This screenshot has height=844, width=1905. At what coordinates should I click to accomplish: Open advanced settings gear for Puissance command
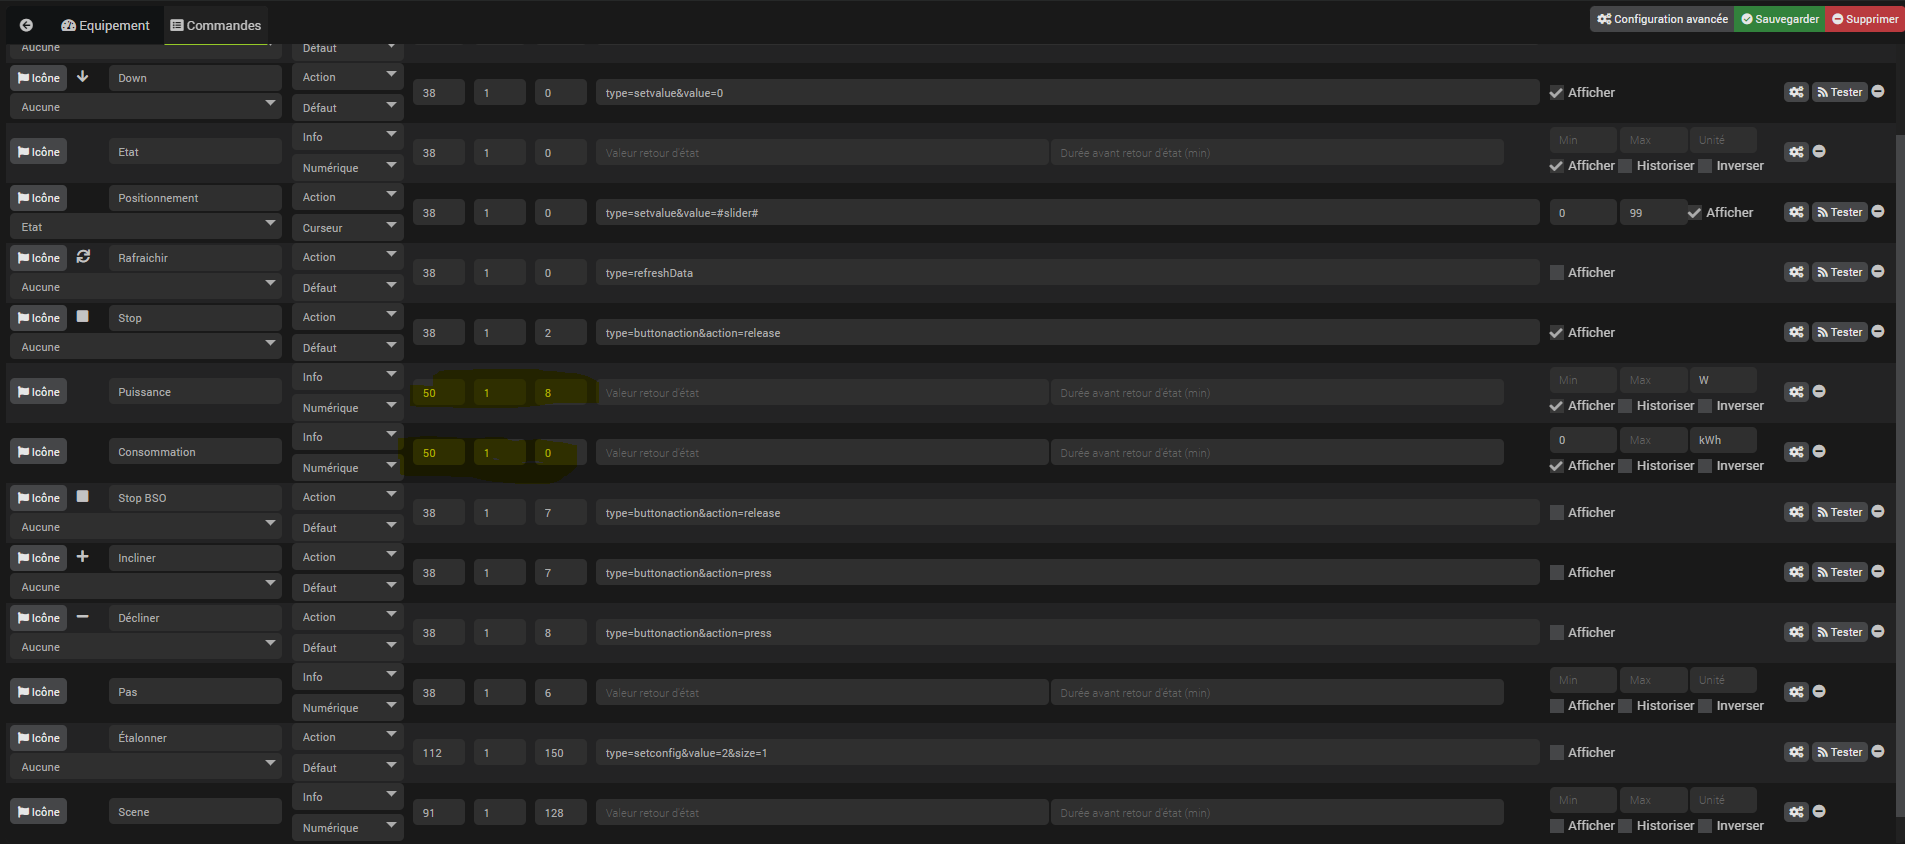pos(1797,392)
